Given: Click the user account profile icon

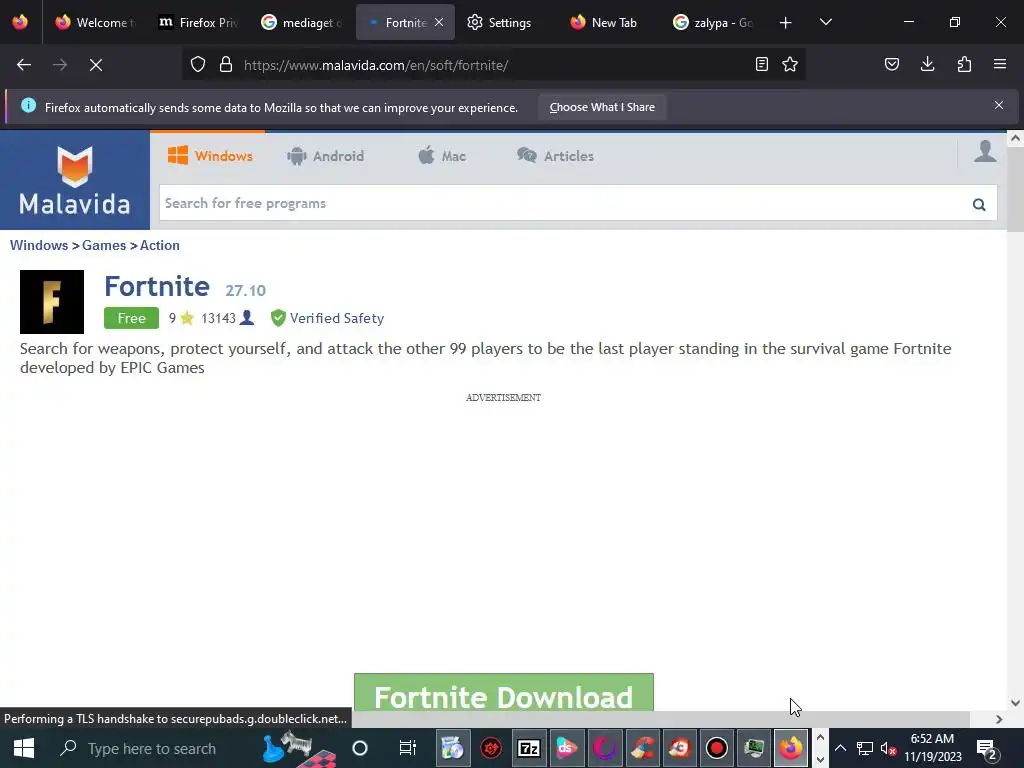Looking at the screenshot, I should [985, 151].
